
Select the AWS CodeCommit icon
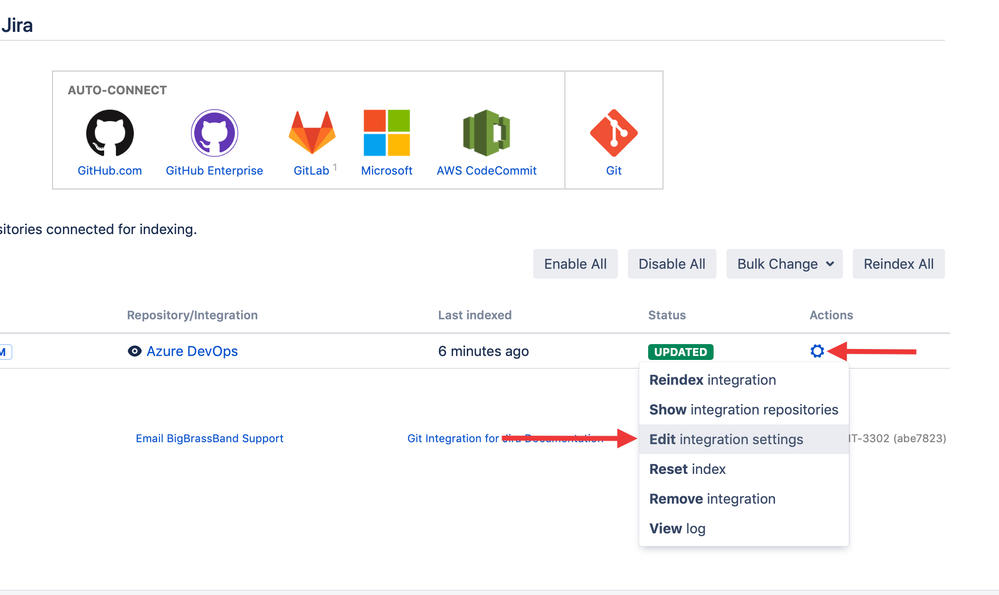486,133
